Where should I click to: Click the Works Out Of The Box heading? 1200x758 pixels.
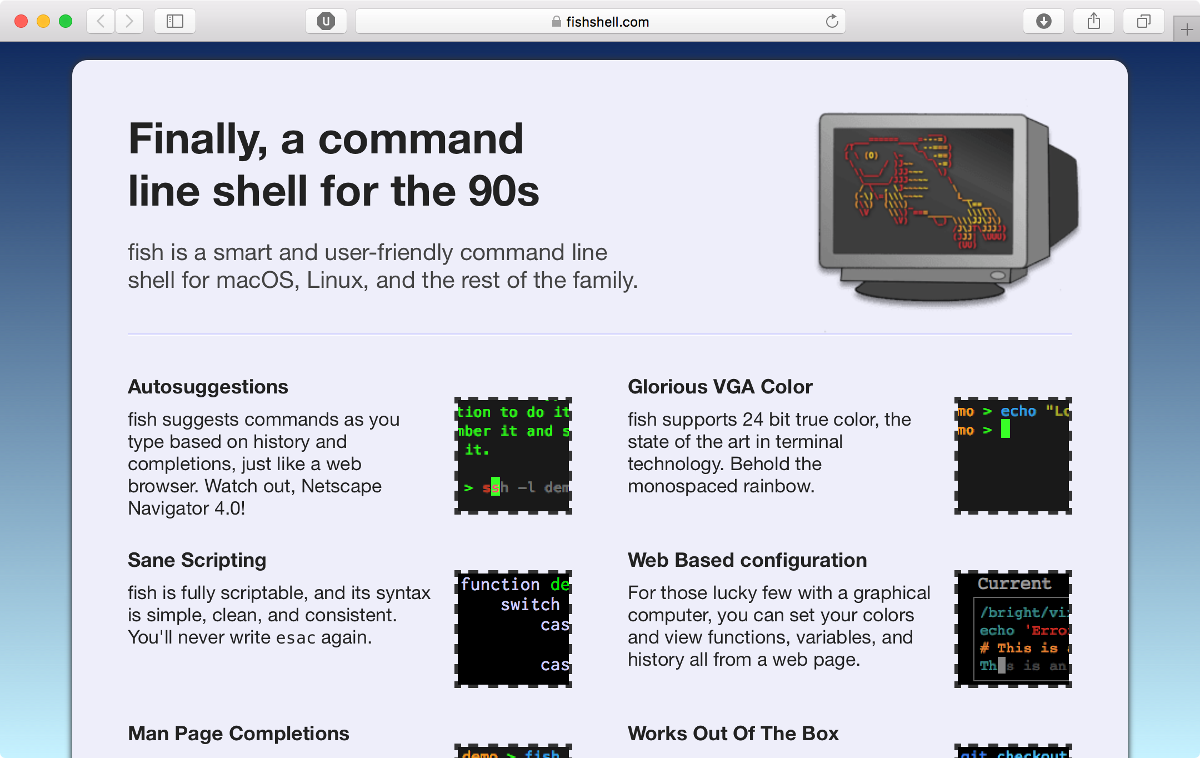point(733,733)
